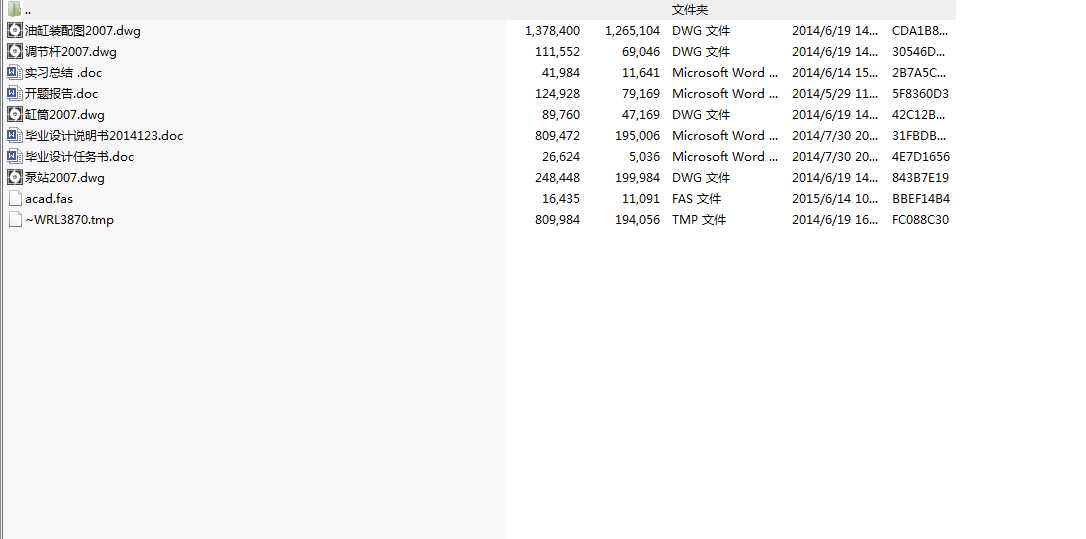
Task: Click the FAS 文件 type entry
Action: 696,199
